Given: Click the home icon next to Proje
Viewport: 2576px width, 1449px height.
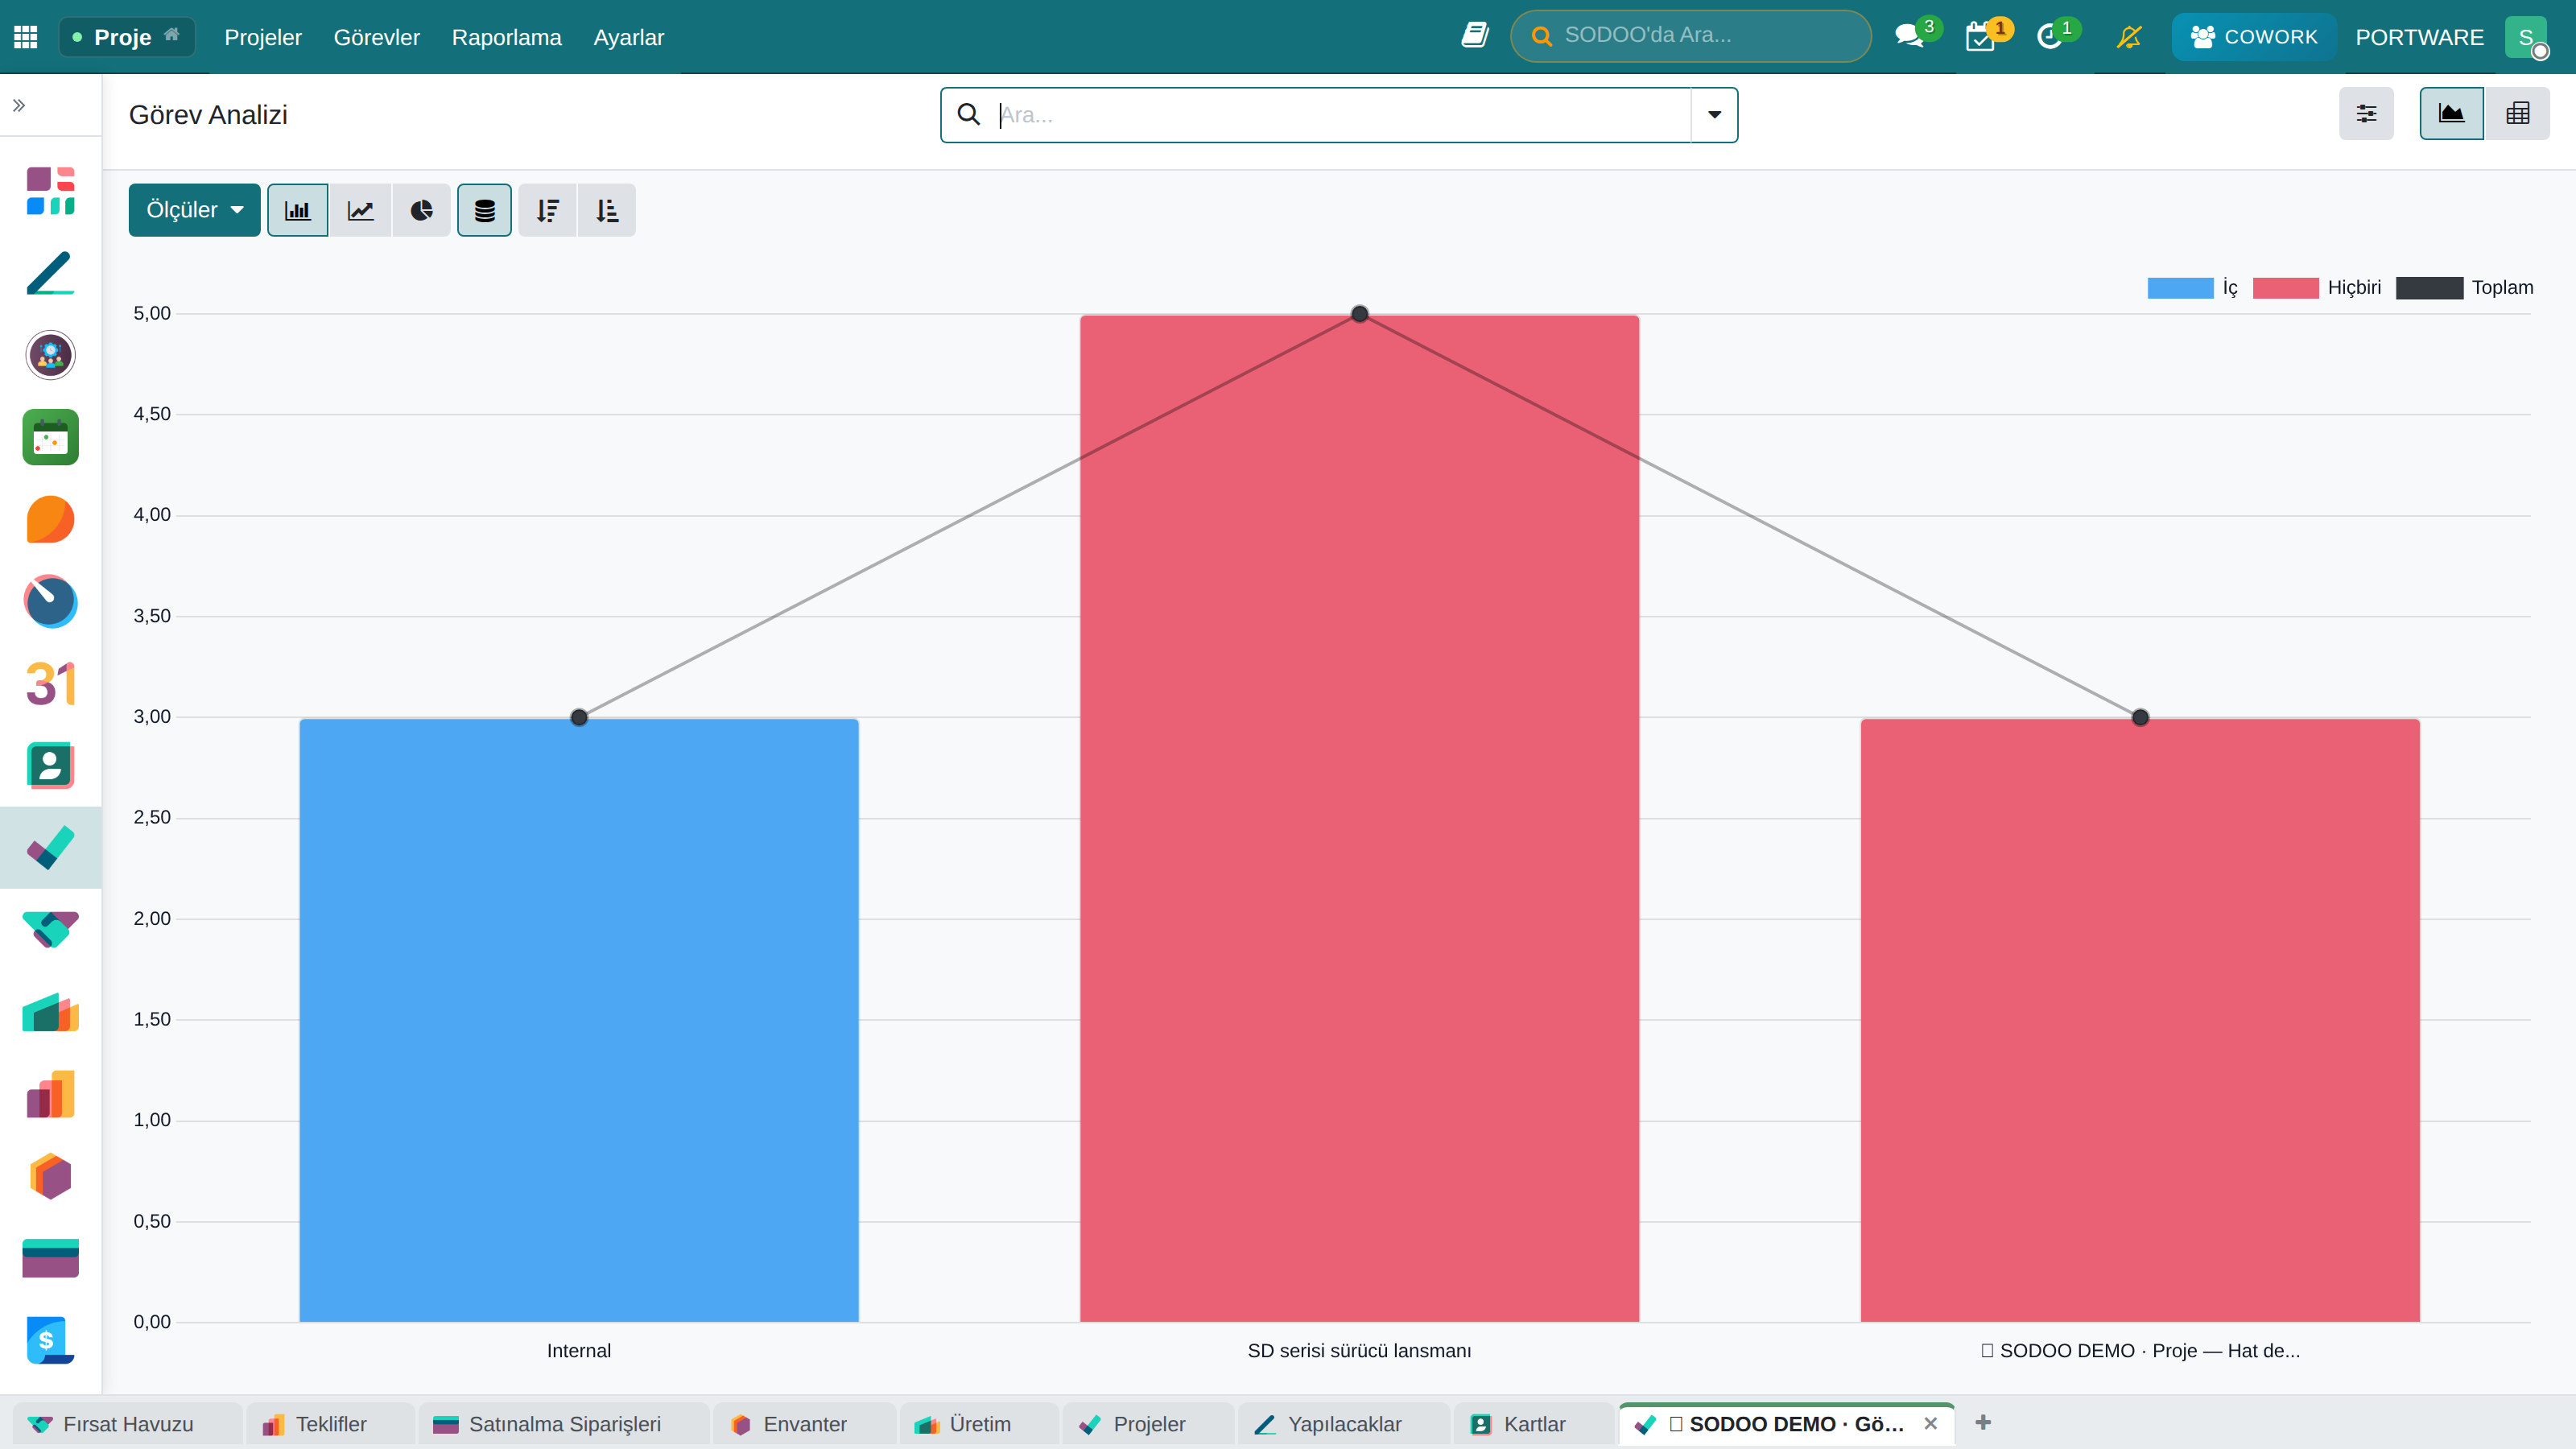Looking at the screenshot, I should coord(172,35).
